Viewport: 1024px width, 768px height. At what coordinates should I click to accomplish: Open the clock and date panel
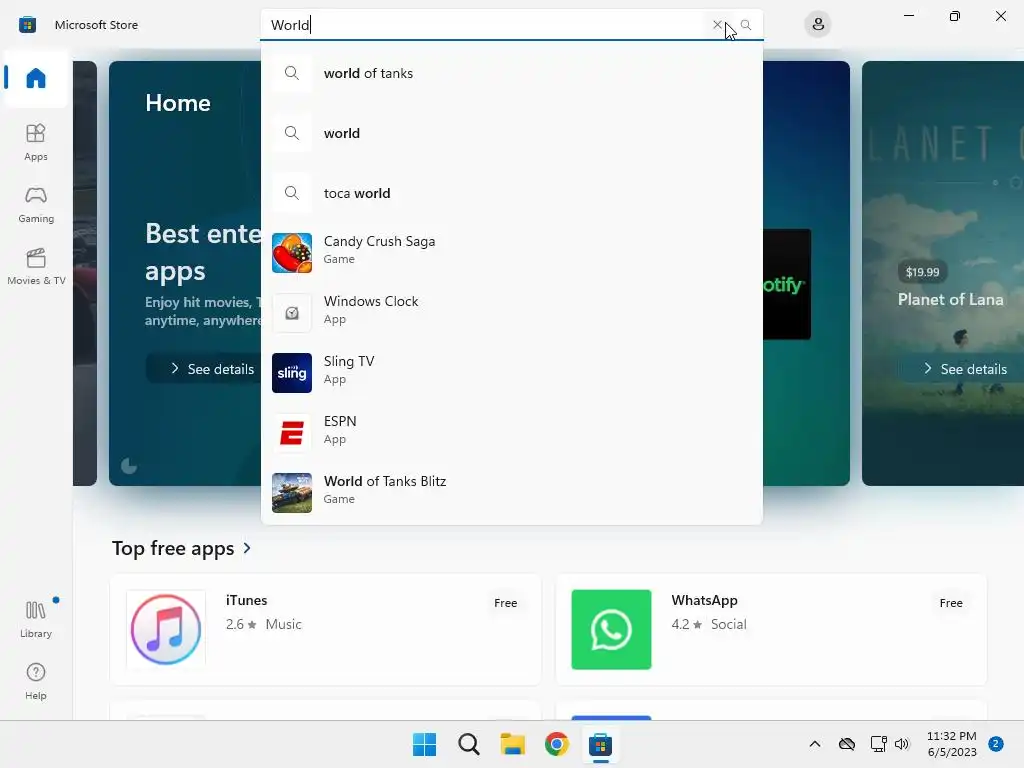coord(952,744)
